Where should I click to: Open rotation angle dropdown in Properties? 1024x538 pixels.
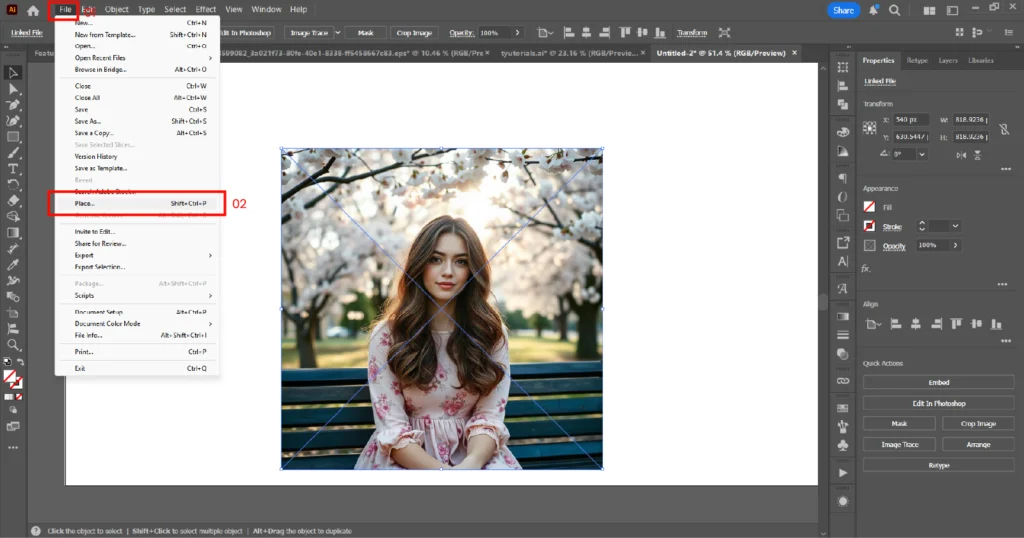pos(921,155)
